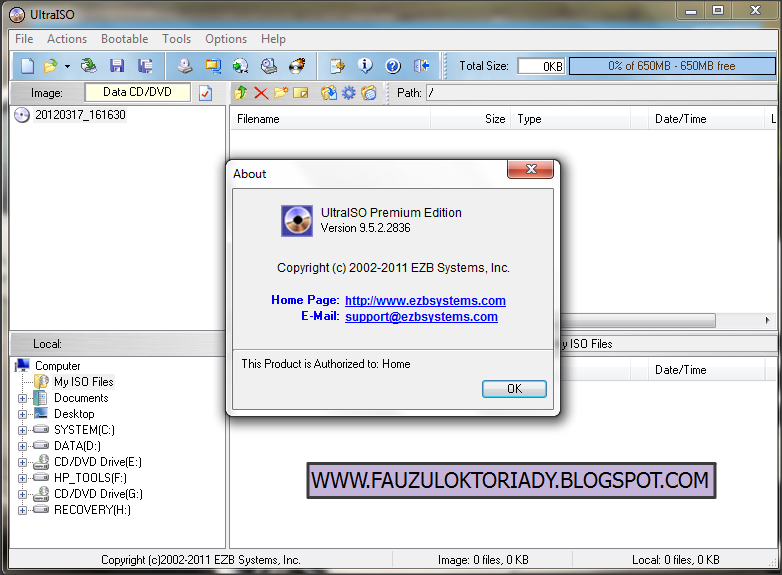782x575 pixels.
Task: Click the Save floppy disk icon
Action: (x=117, y=66)
